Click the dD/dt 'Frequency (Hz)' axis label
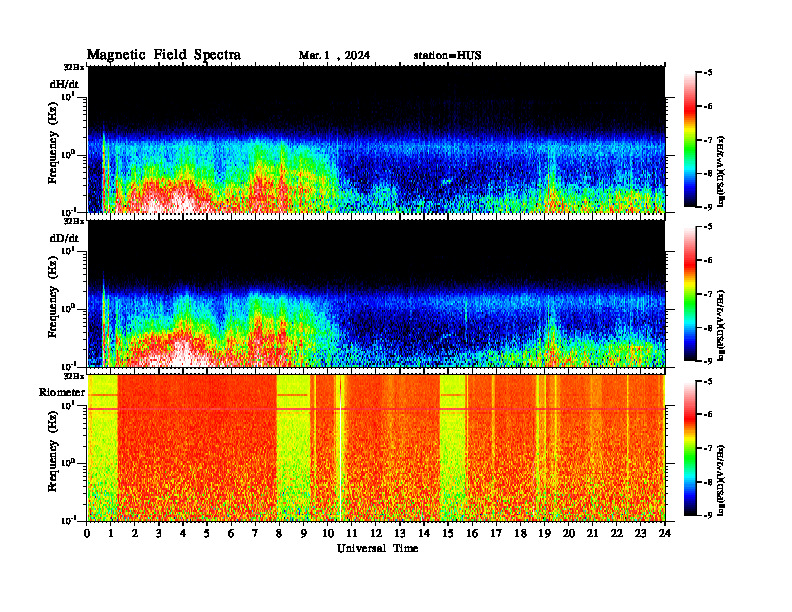Screen dimensions: 792x612 coord(53,296)
